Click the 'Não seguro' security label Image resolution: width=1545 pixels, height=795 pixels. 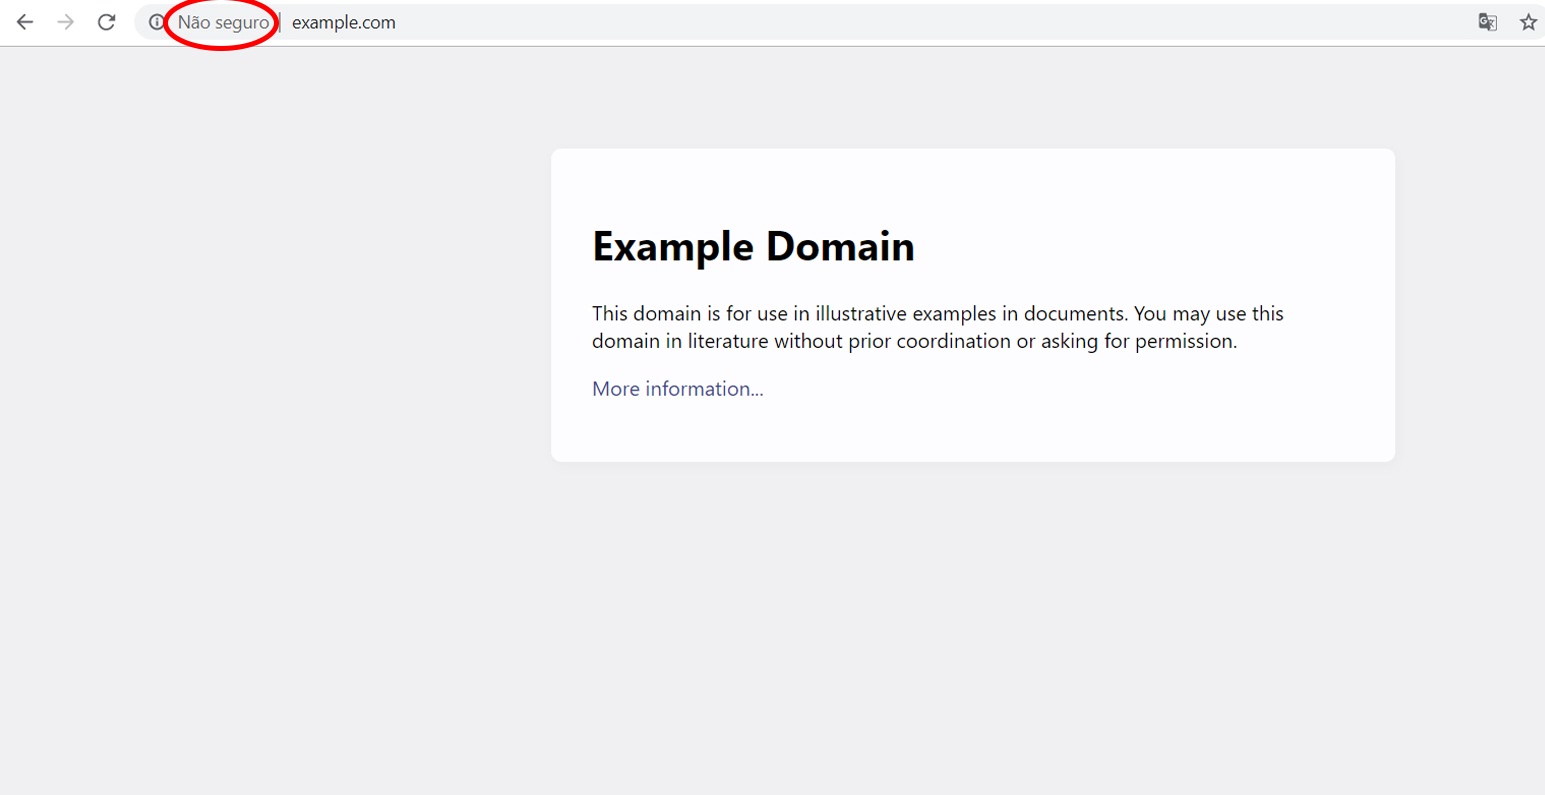point(223,23)
